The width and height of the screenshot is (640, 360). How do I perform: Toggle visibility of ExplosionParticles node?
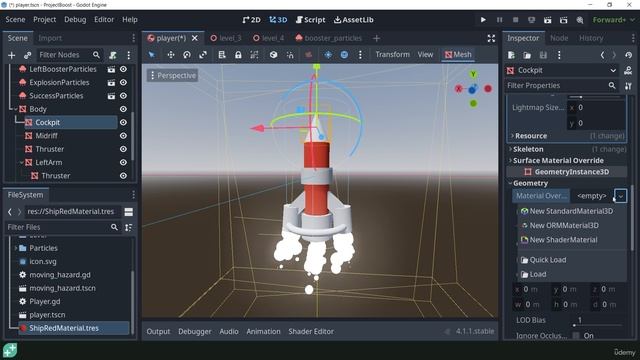pyautogui.click(x=123, y=82)
